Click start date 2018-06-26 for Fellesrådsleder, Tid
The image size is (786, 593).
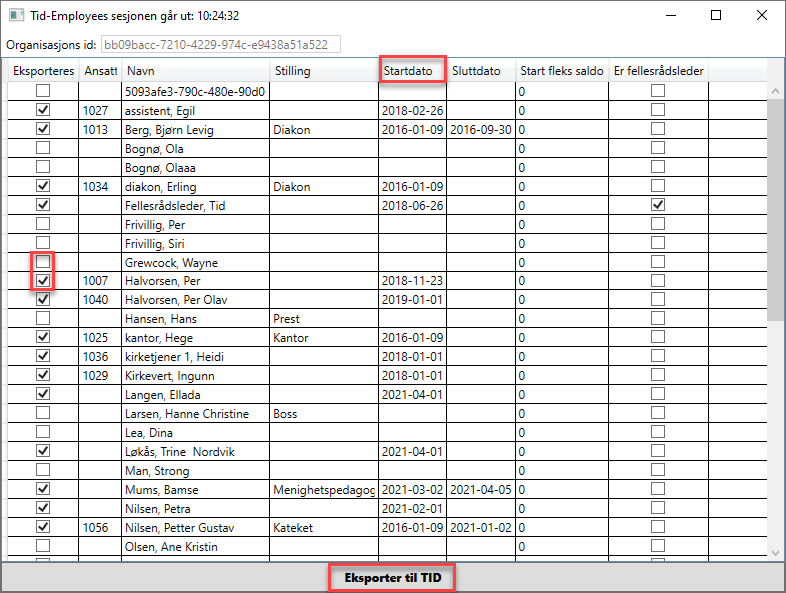[x=412, y=206]
